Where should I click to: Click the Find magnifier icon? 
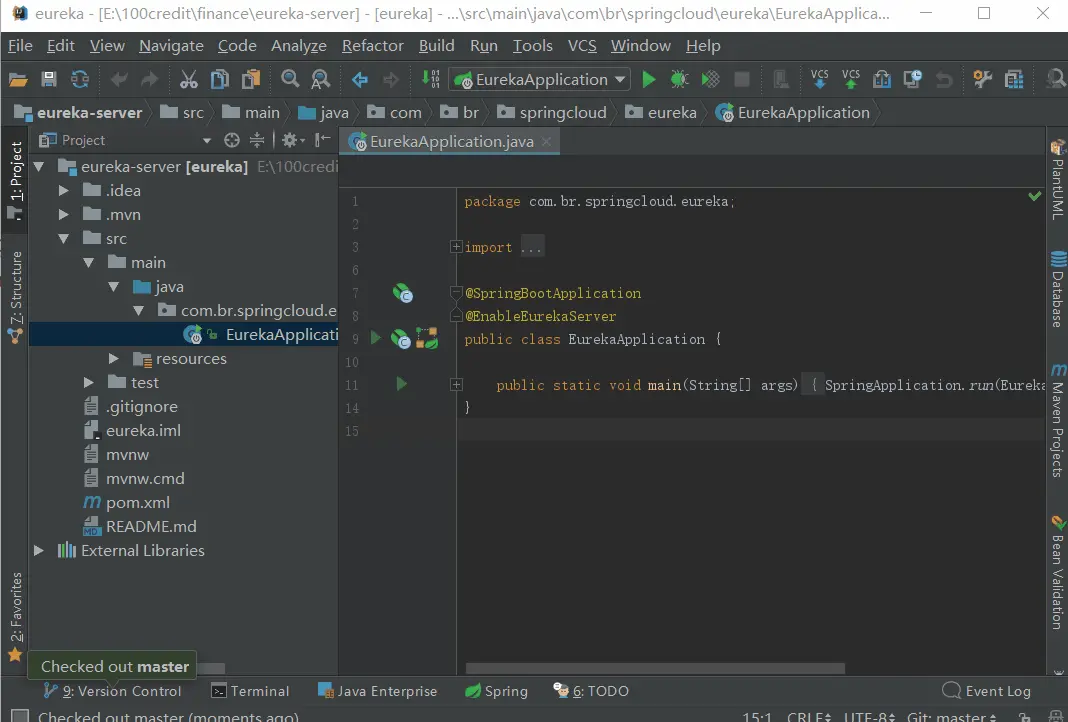coord(289,79)
